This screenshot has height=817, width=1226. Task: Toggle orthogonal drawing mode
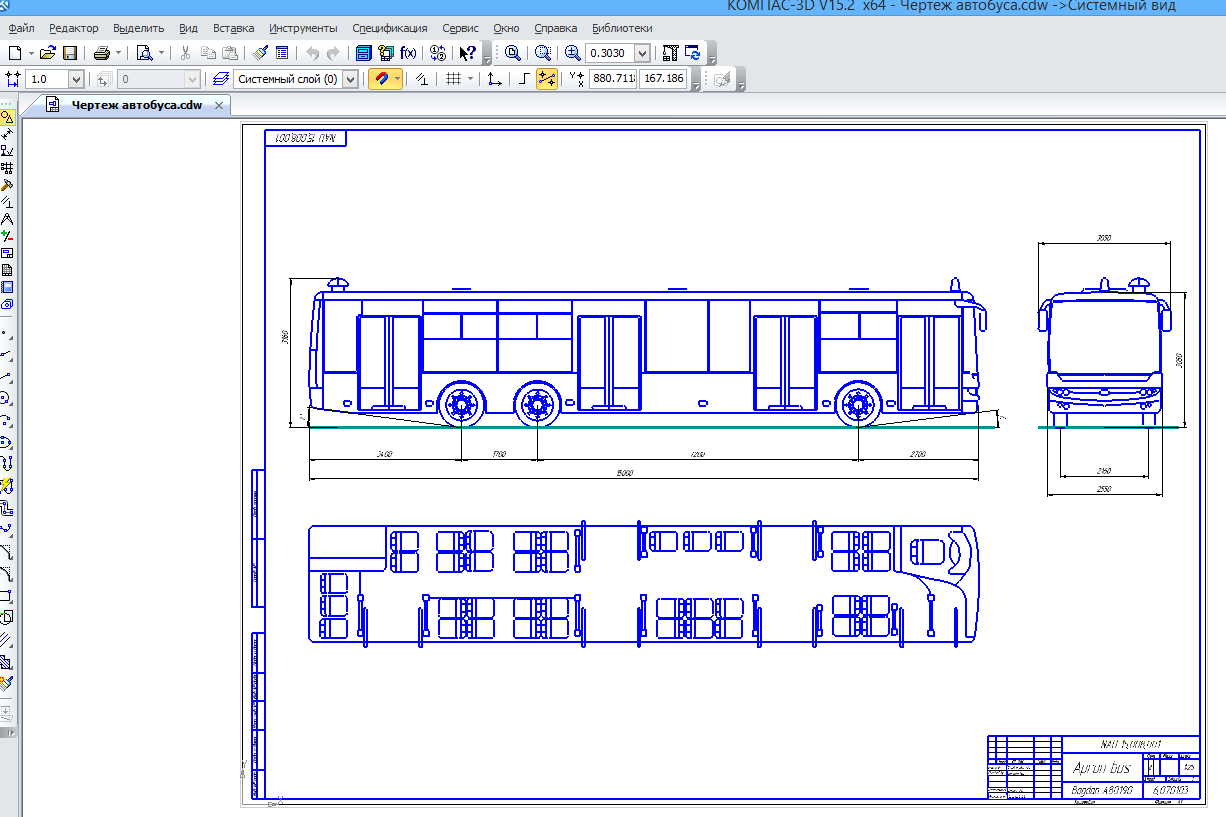[523, 79]
